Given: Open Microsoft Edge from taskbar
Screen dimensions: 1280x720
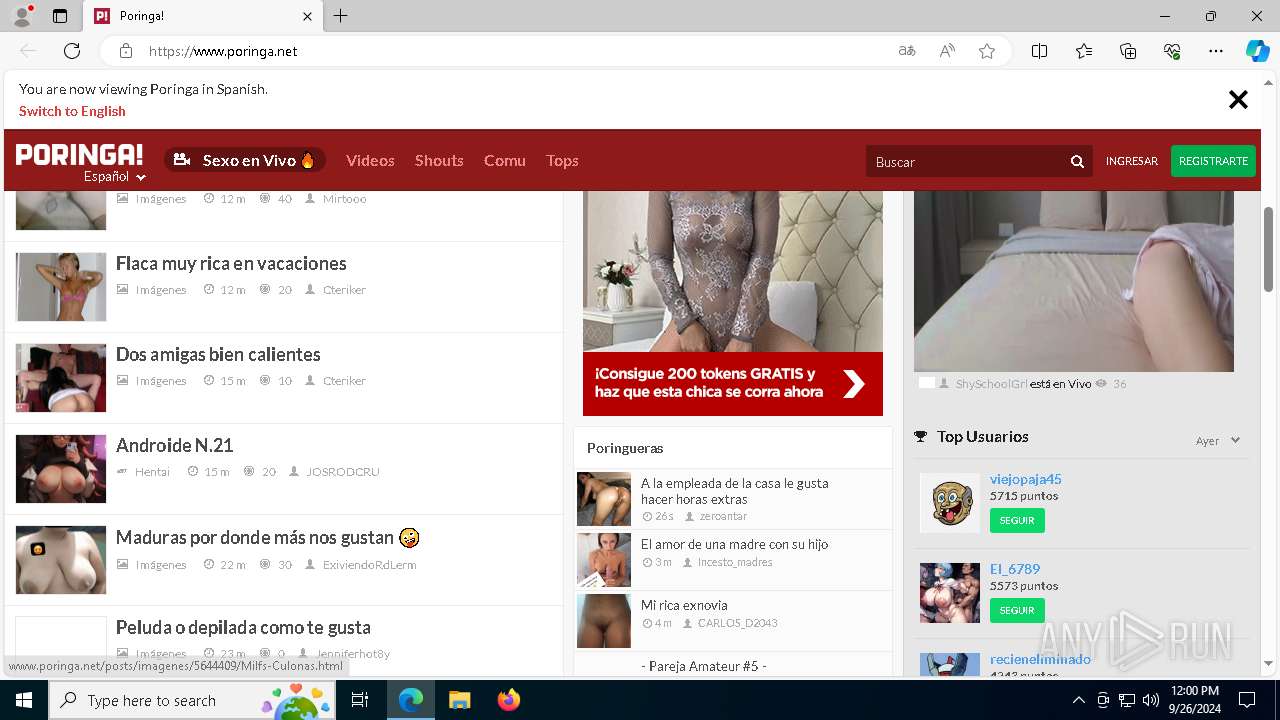Looking at the screenshot, I should tap(411, 700).
